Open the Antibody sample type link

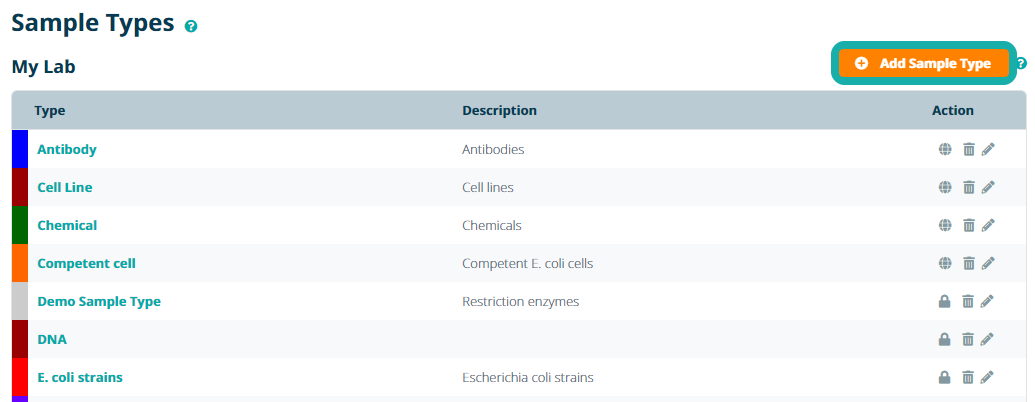pos(67,149)
